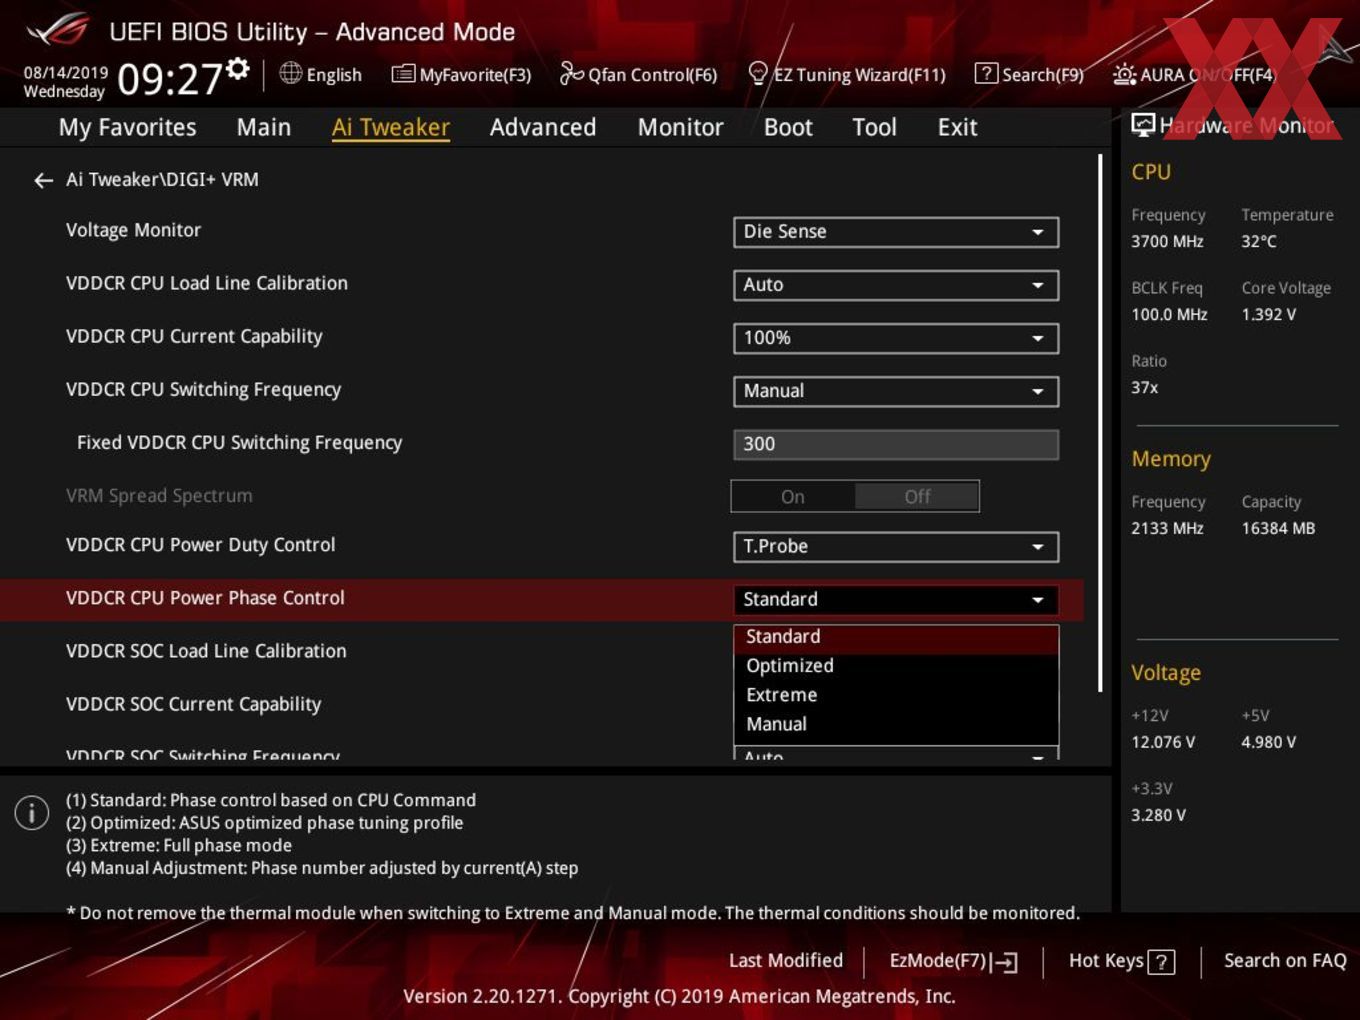Click 08/14/2019 date display

click(66, 73)
